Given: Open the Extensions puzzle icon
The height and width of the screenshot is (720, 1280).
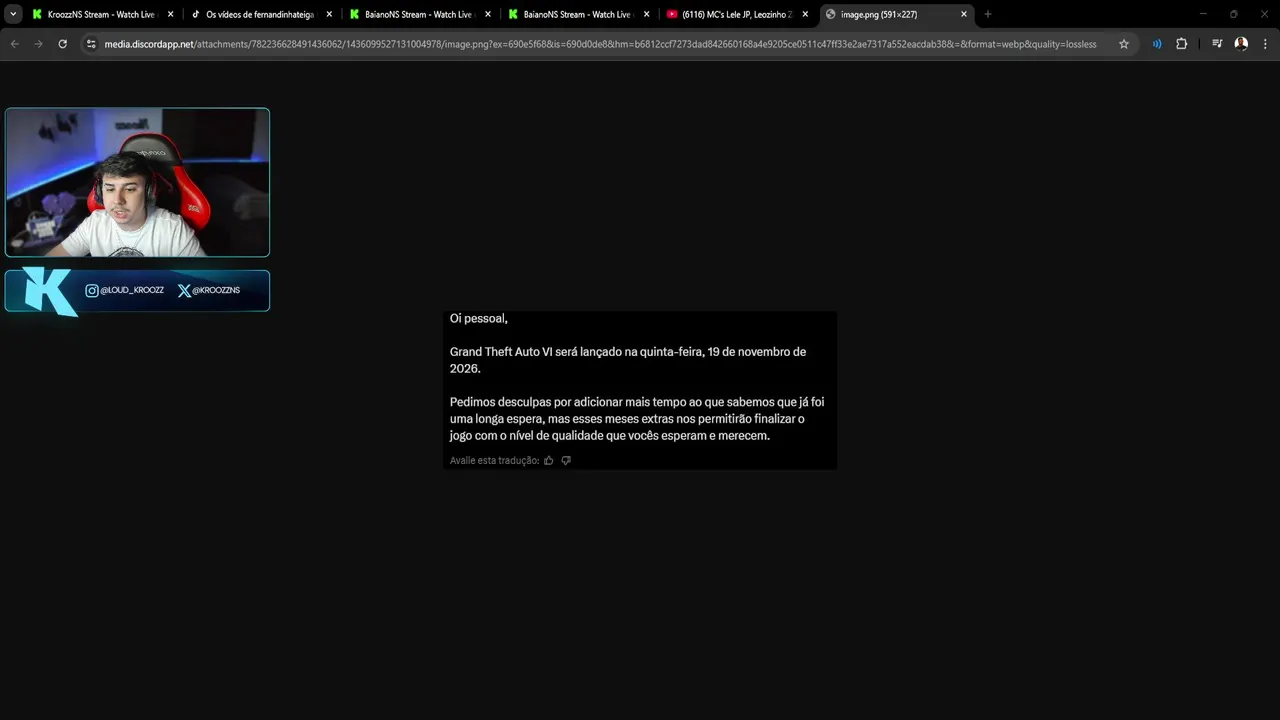Looking at the screenshot, I should 1181,44.
